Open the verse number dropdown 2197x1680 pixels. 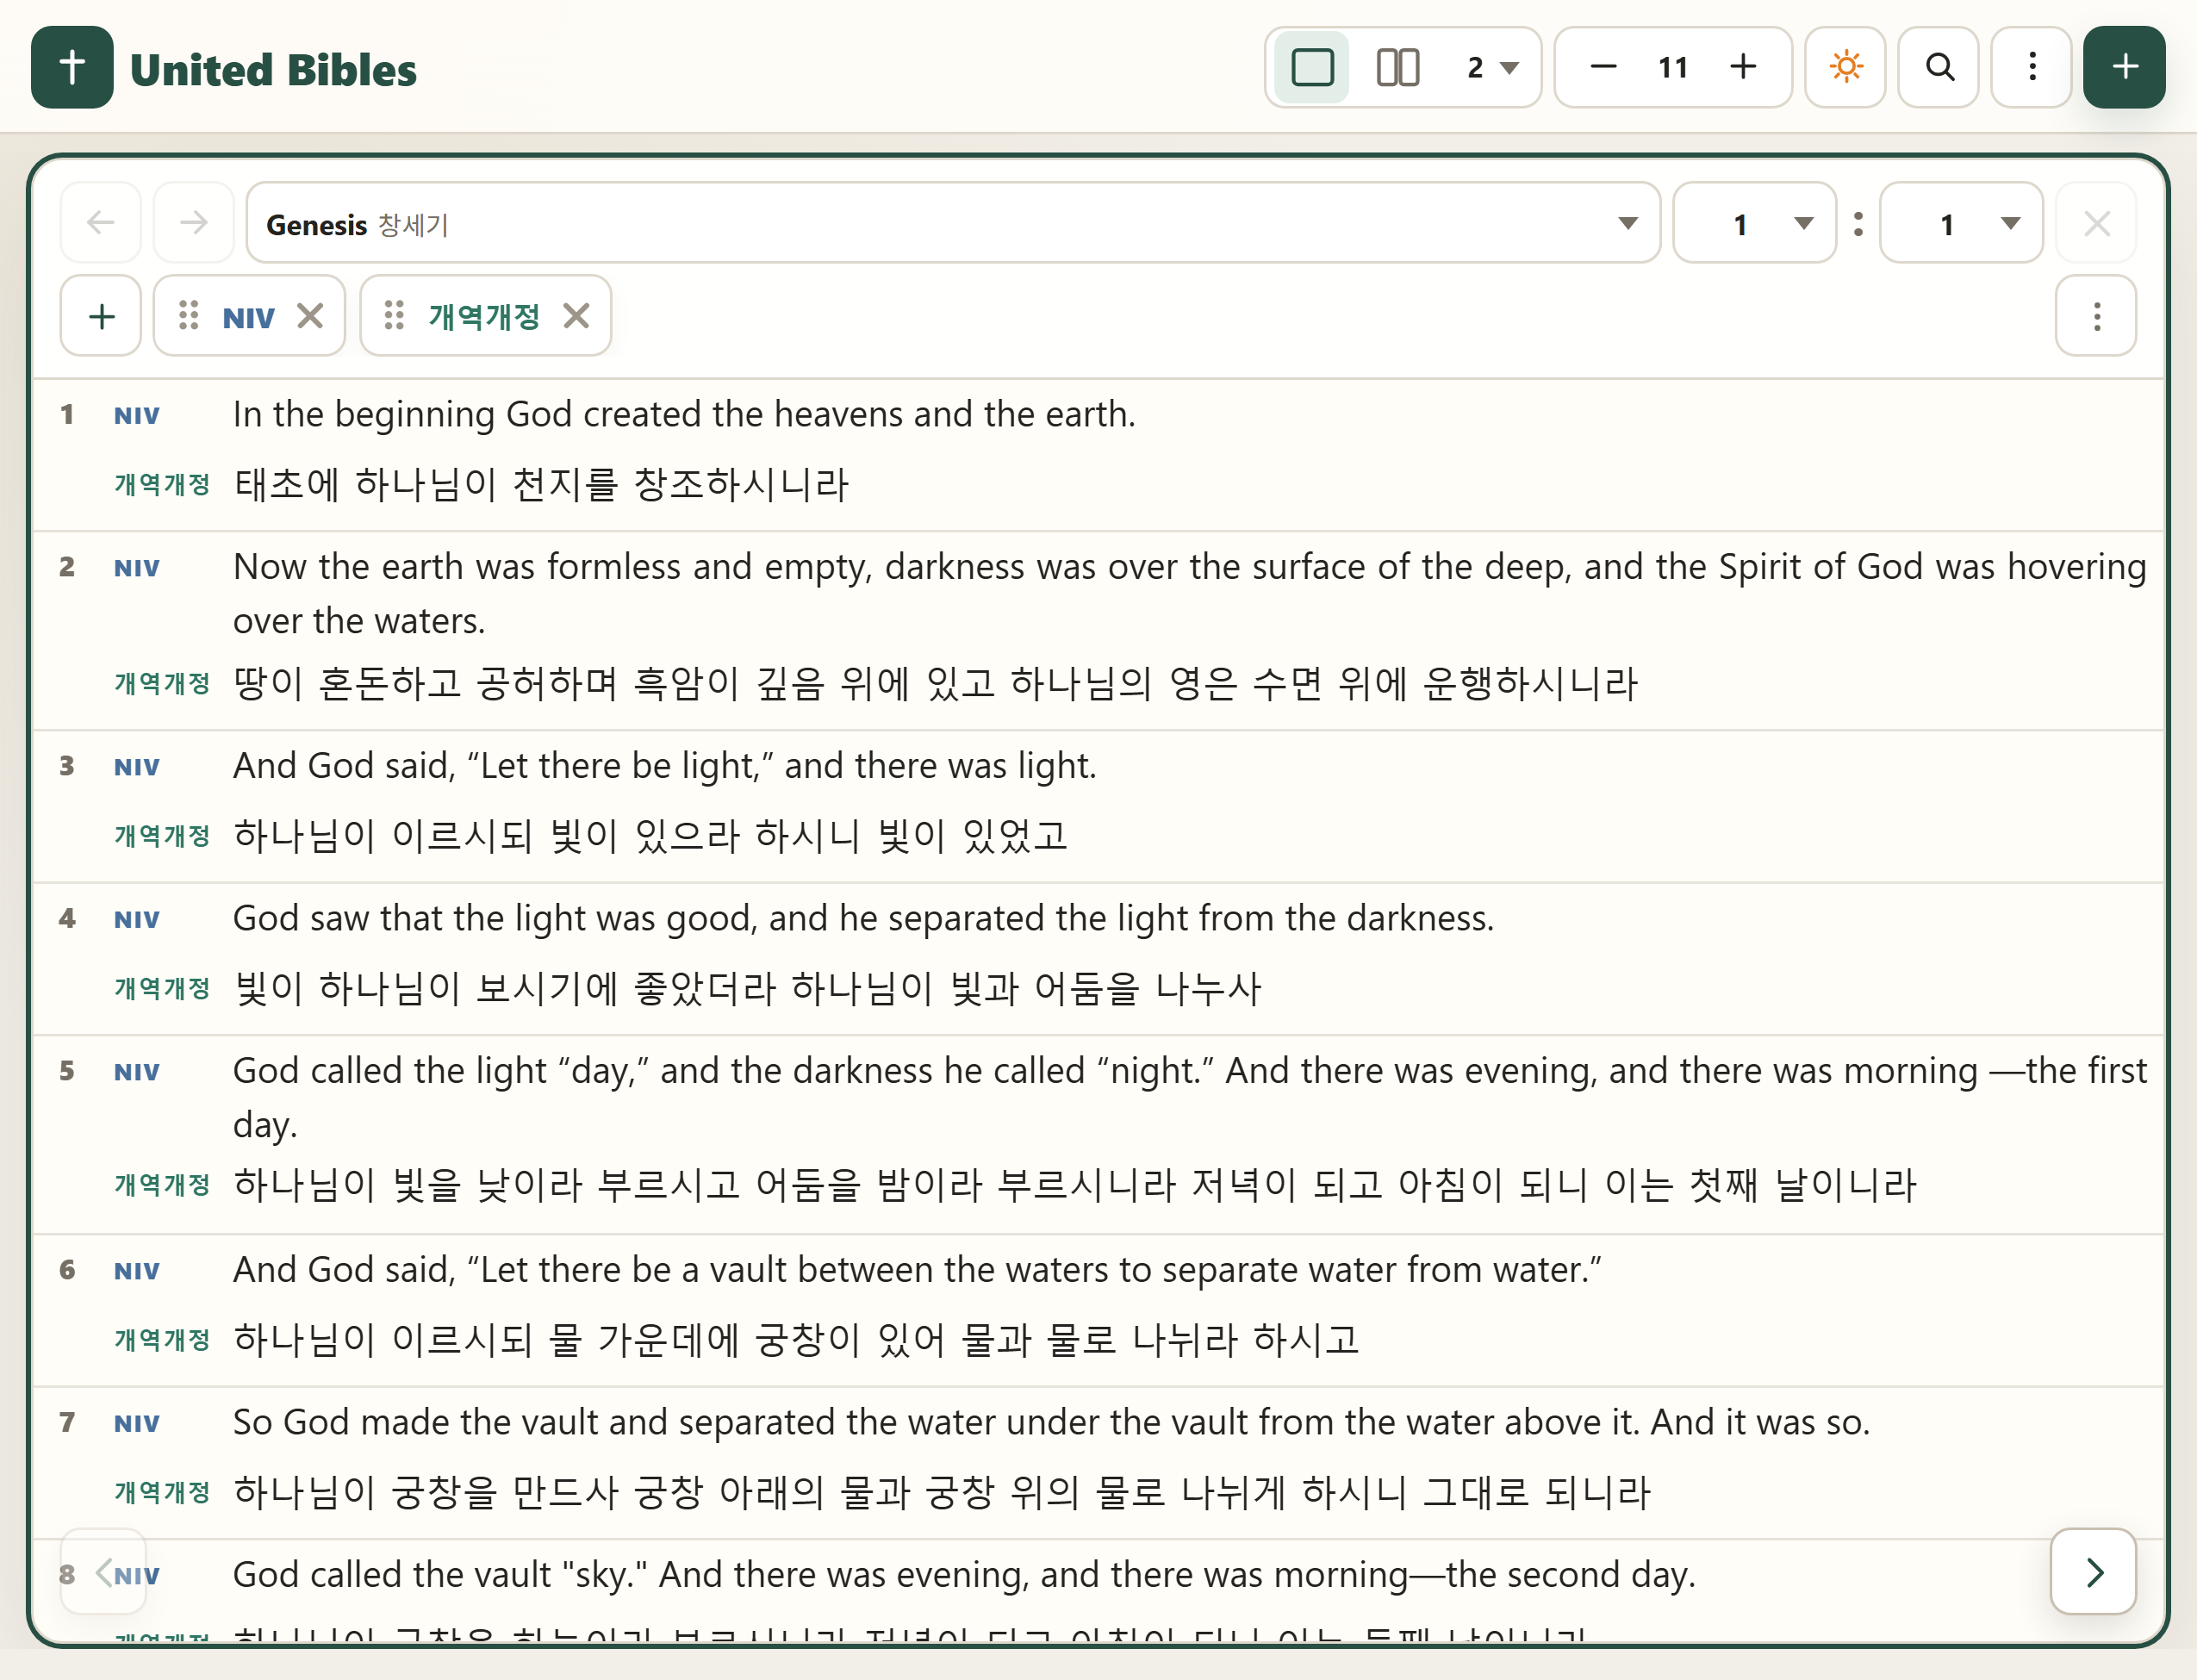coord(1961,222)
